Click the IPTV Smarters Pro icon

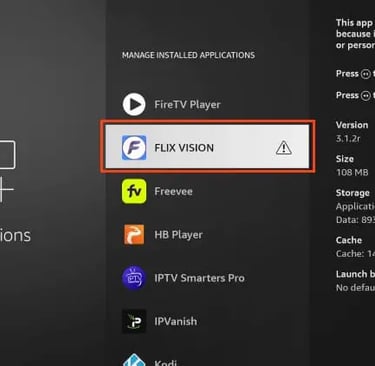[134, 278]
